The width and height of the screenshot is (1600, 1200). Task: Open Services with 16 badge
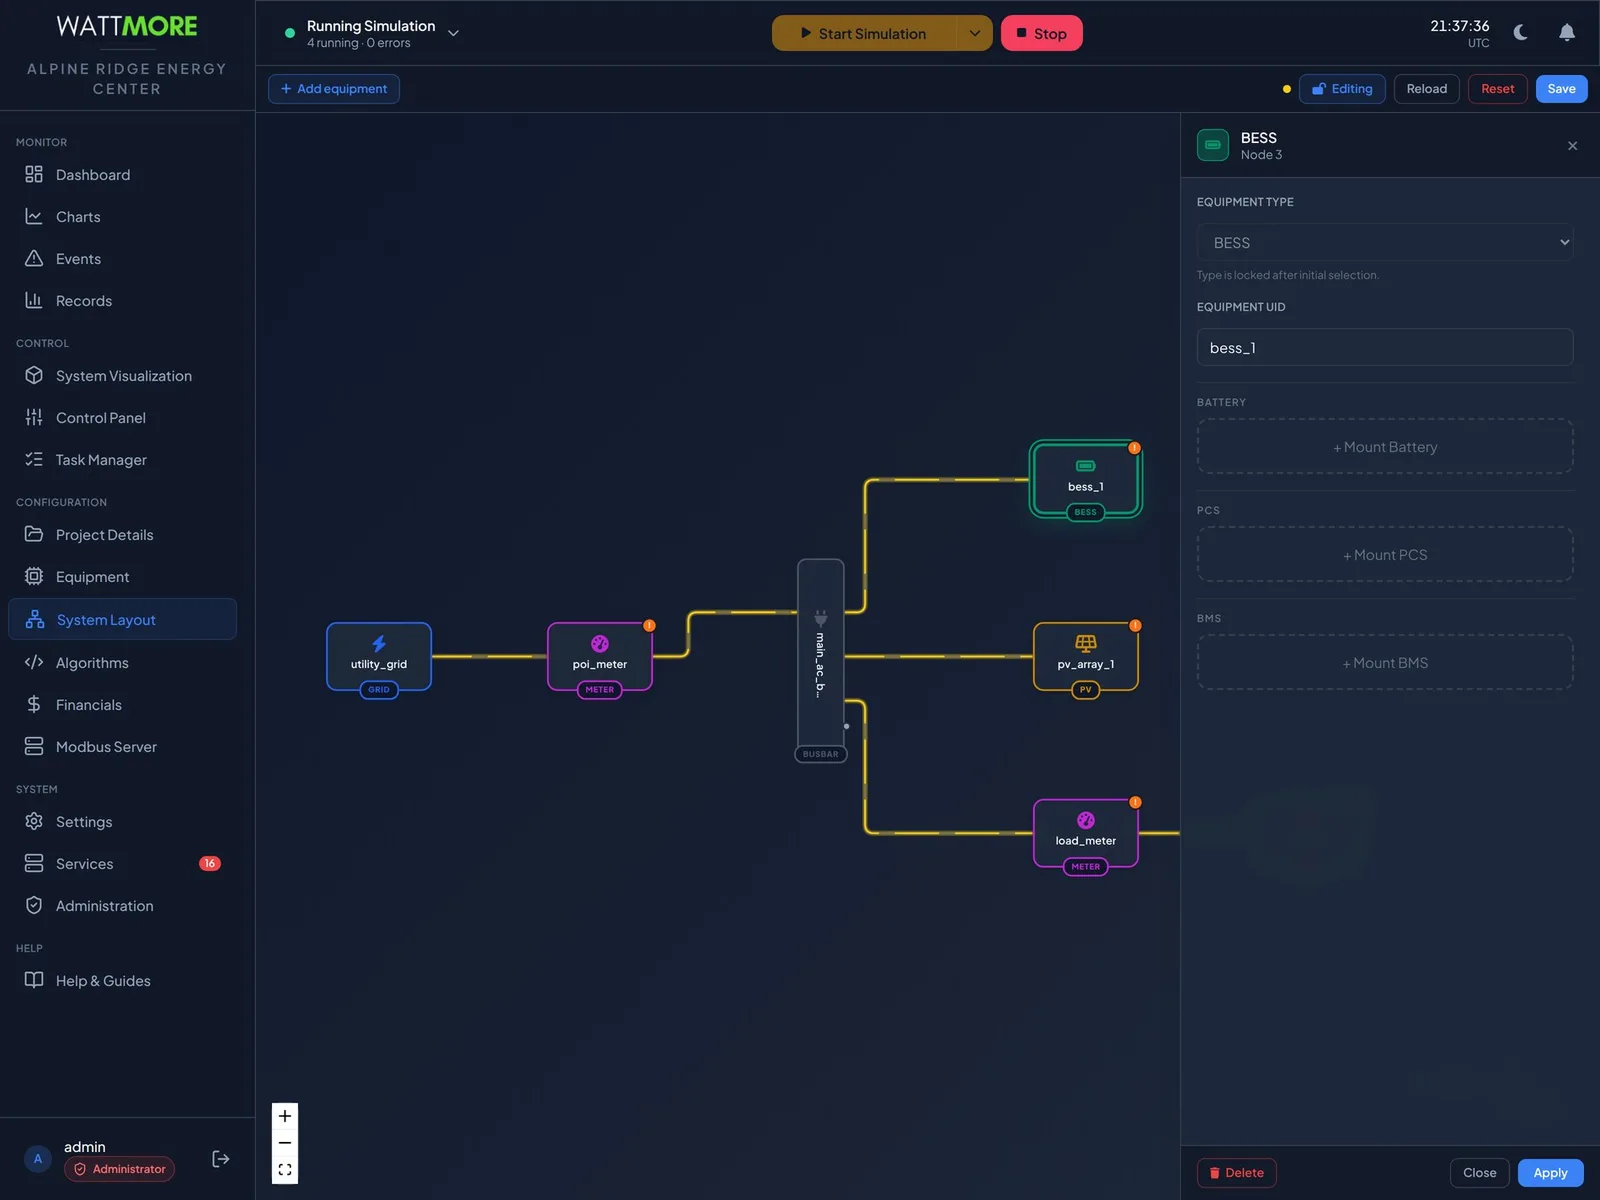122,864
